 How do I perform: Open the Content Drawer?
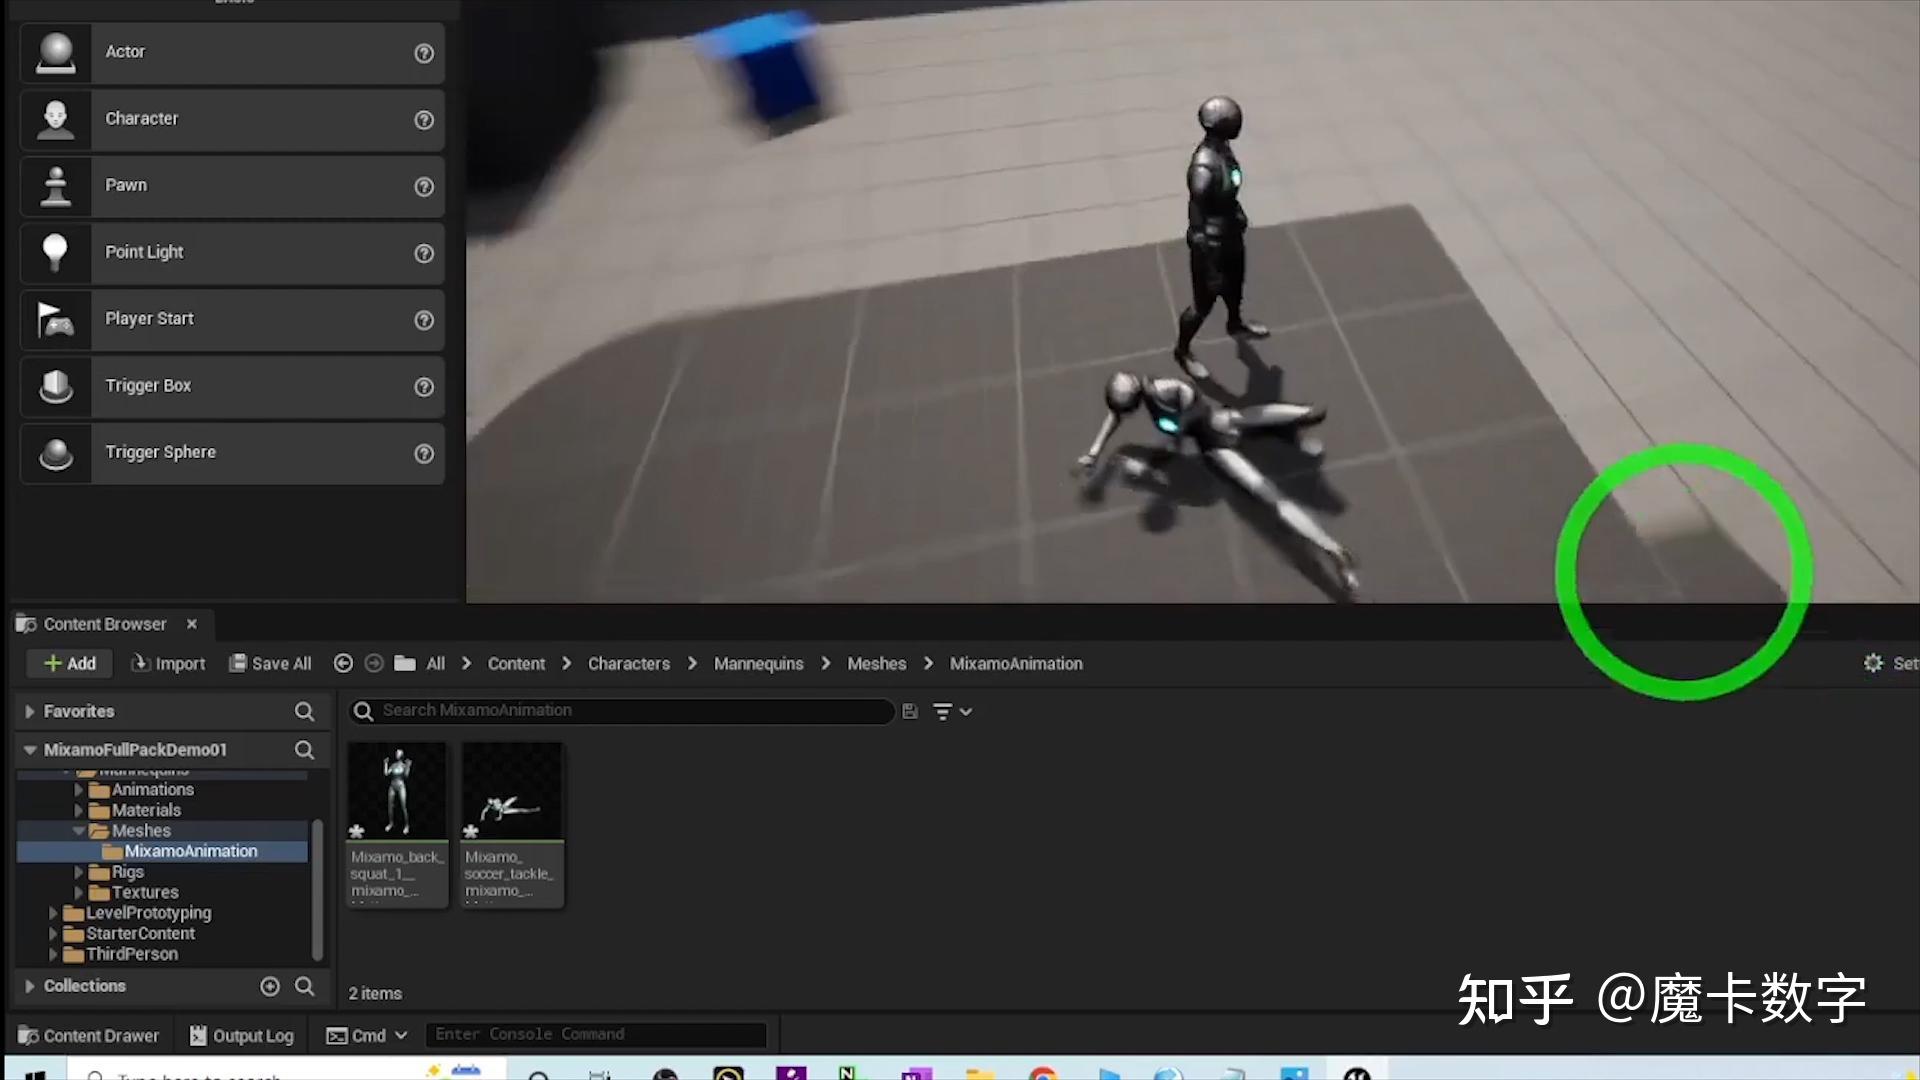click(88, 1035)
